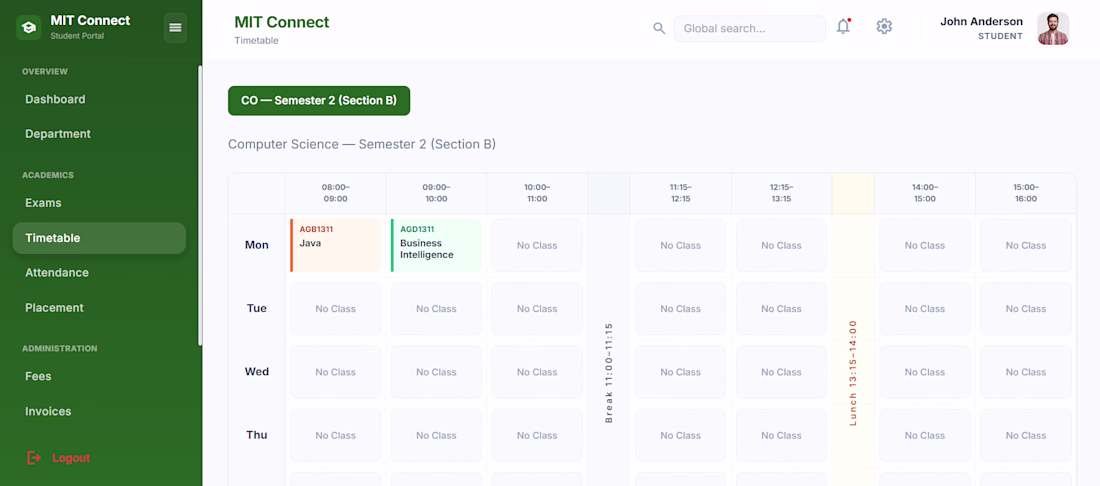1100x486 pixels.
Task: Click the Lunch 13:15–14:00 vertical label
Action: pyautogui.click(x=853, y=373)
